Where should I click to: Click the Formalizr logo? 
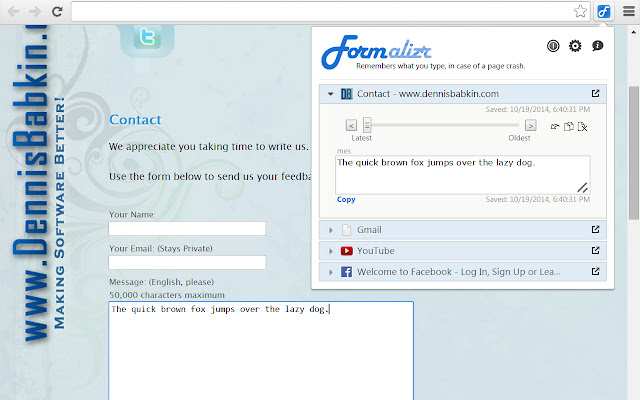tap(376, 52)
